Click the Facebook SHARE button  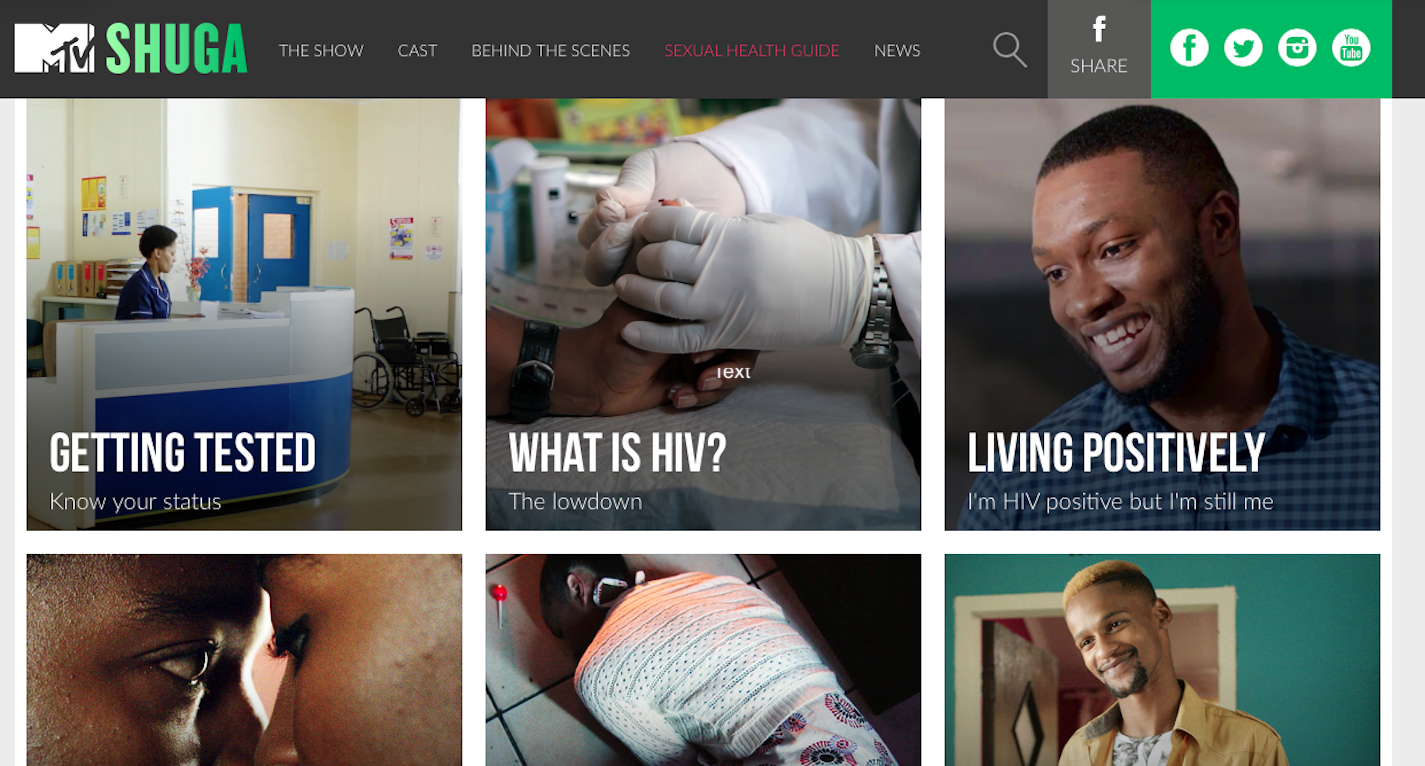(1099, 49)
